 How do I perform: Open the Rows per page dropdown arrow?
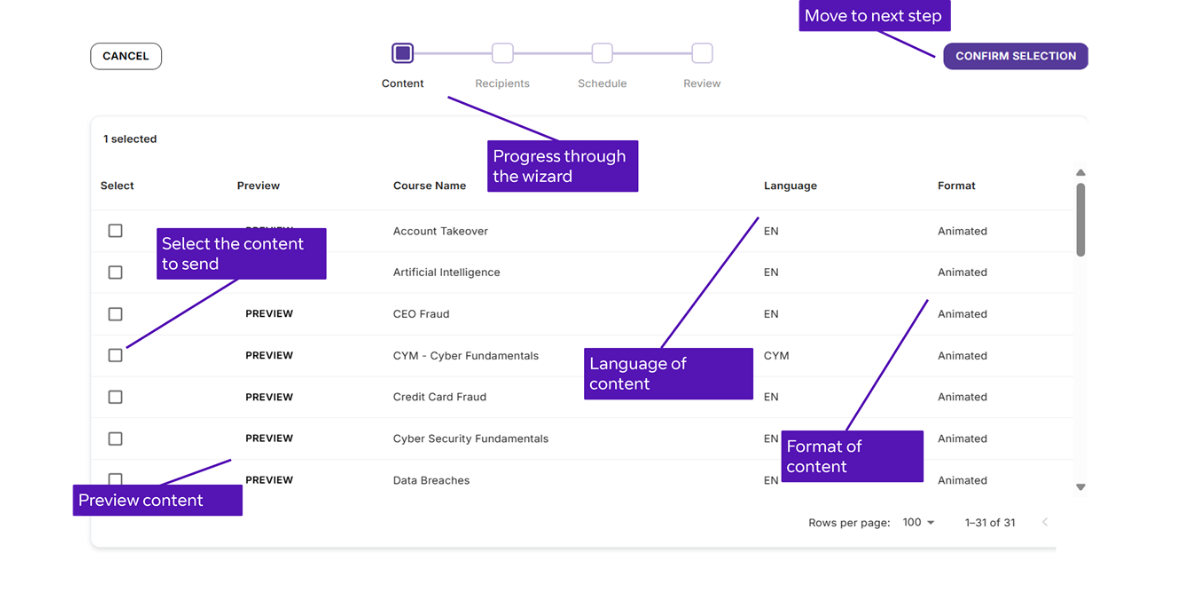pyautogui.click(x=930, y=522)
